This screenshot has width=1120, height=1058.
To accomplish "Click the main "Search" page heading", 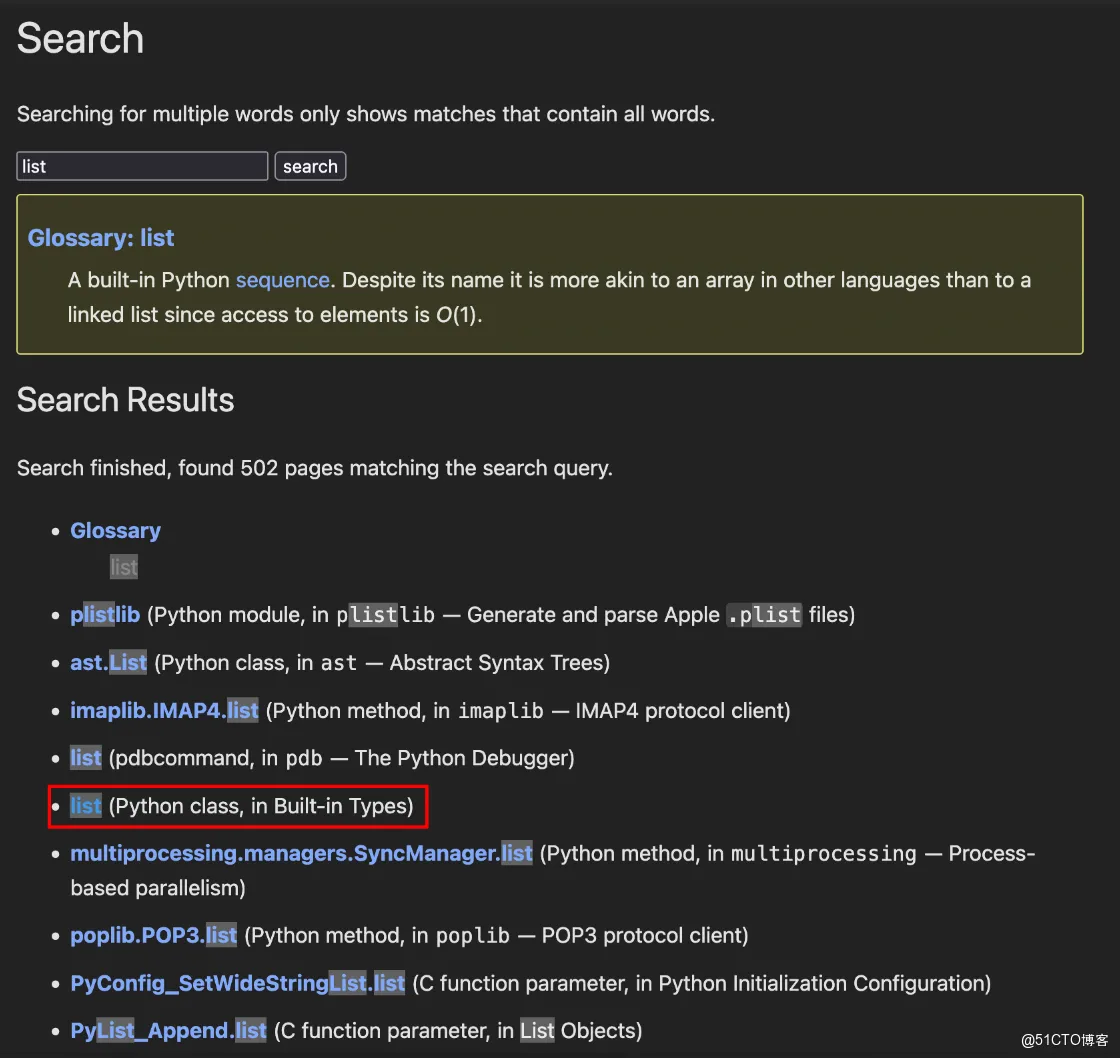I will pos(80,39).
